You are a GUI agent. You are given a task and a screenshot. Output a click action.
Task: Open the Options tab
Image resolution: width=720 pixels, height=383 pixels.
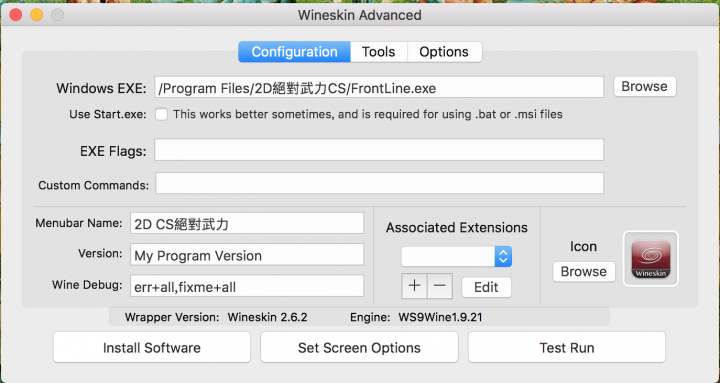444,51
